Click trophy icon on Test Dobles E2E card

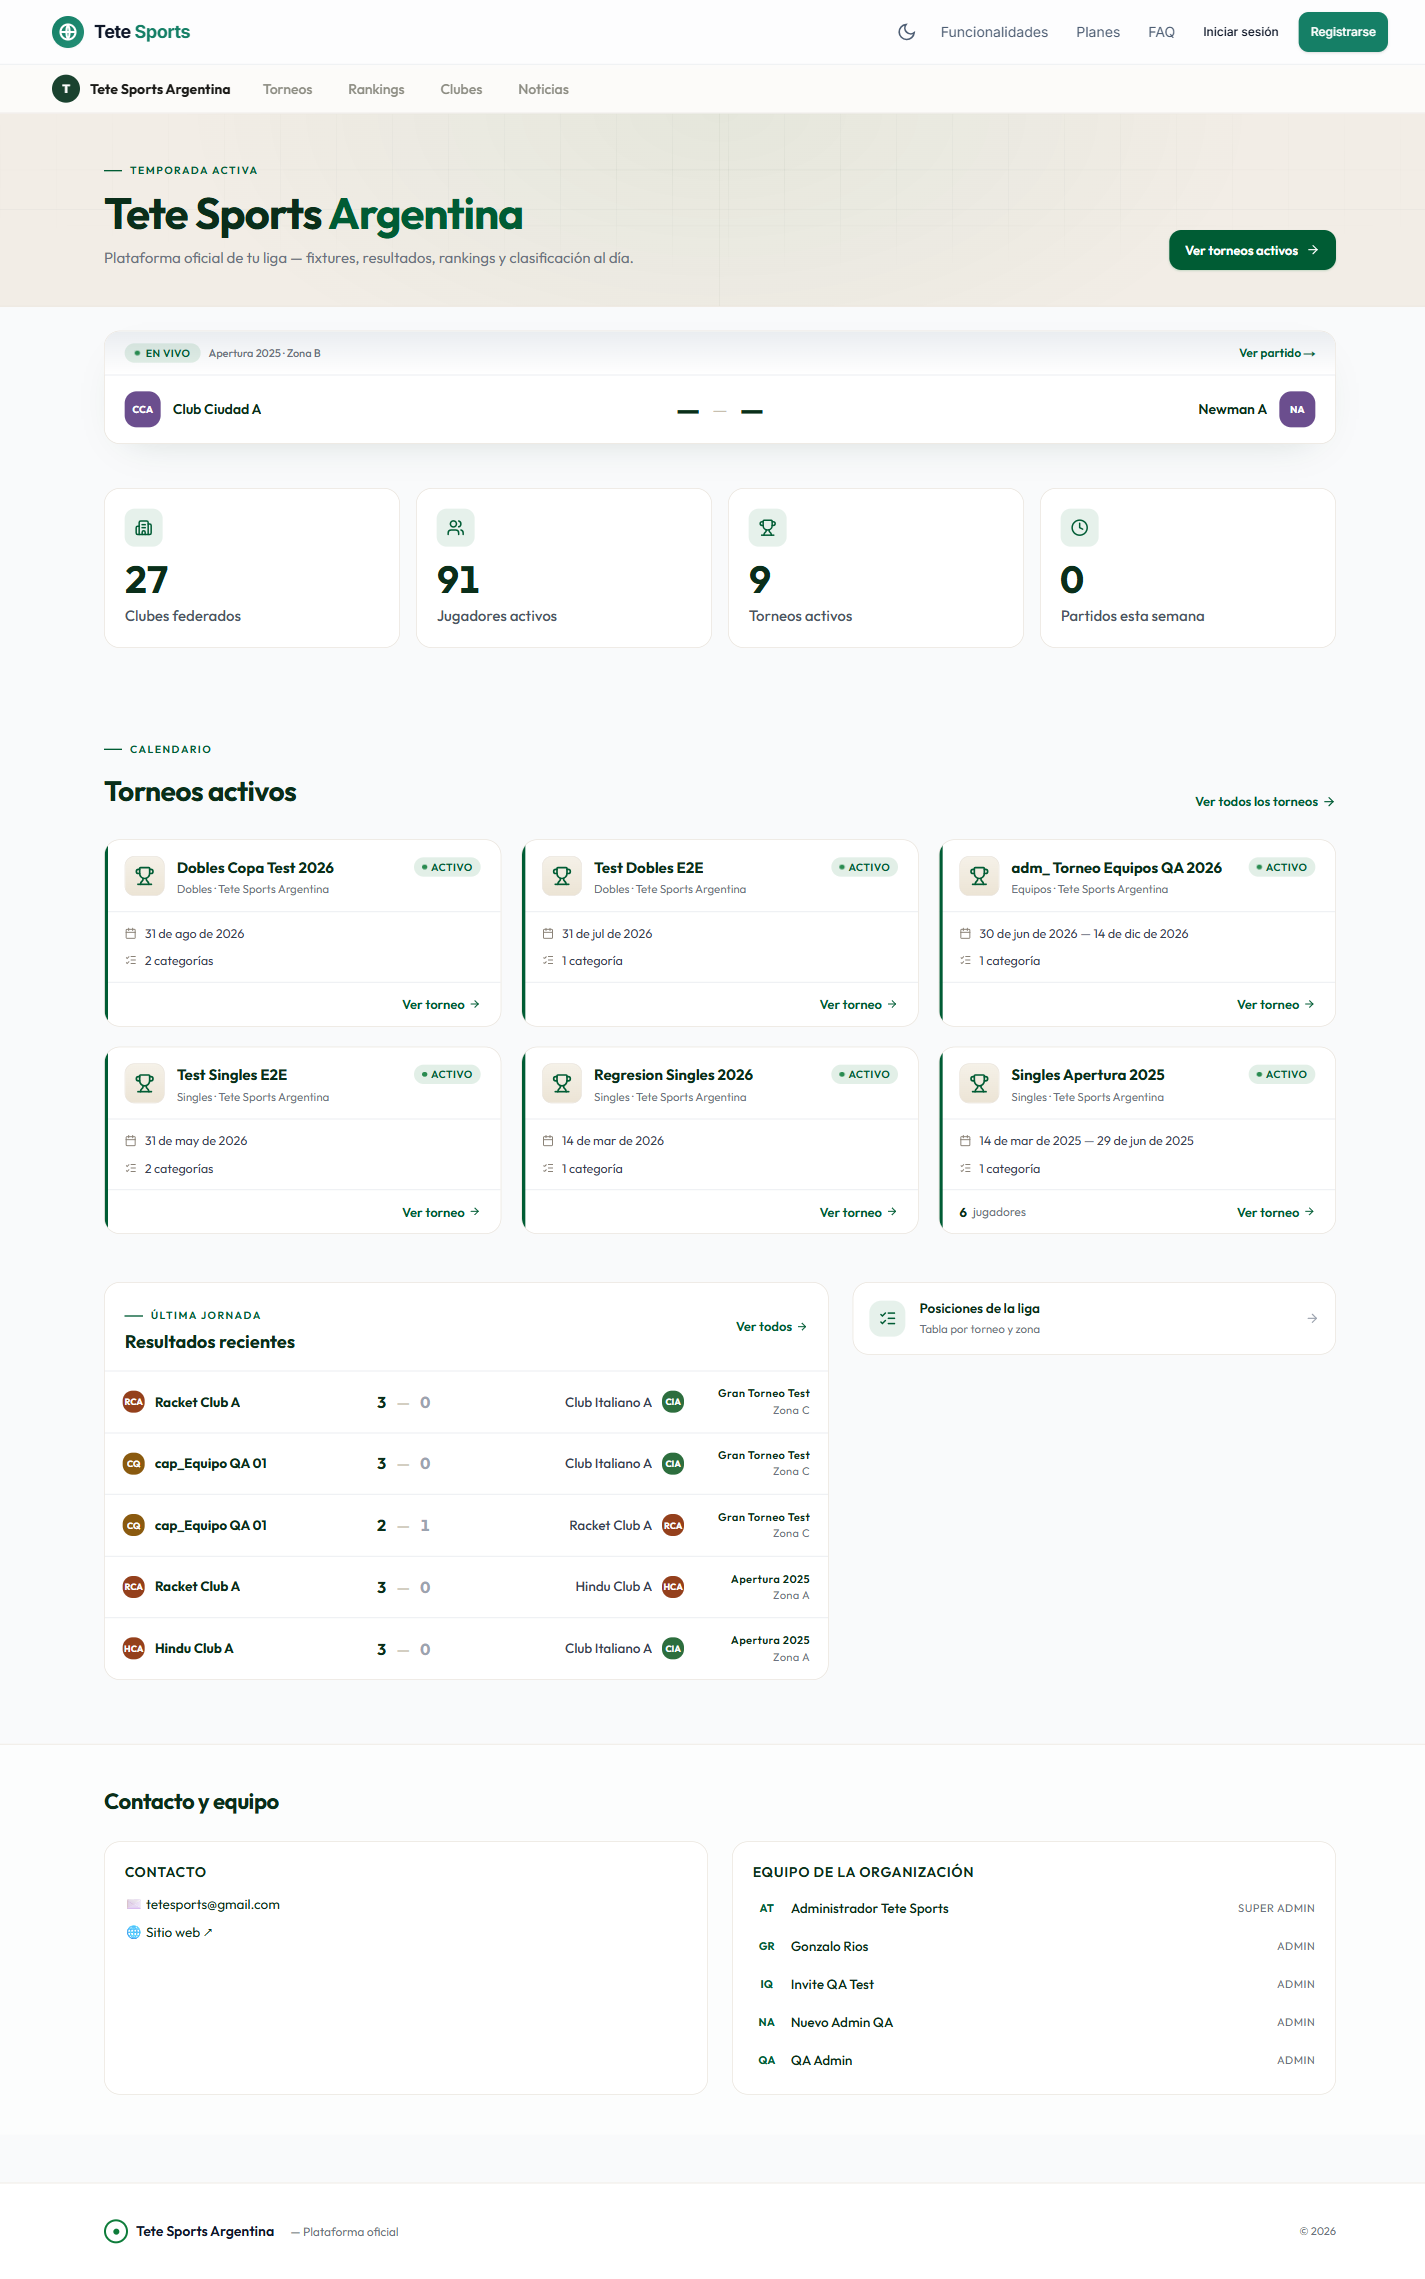(562, 877)
